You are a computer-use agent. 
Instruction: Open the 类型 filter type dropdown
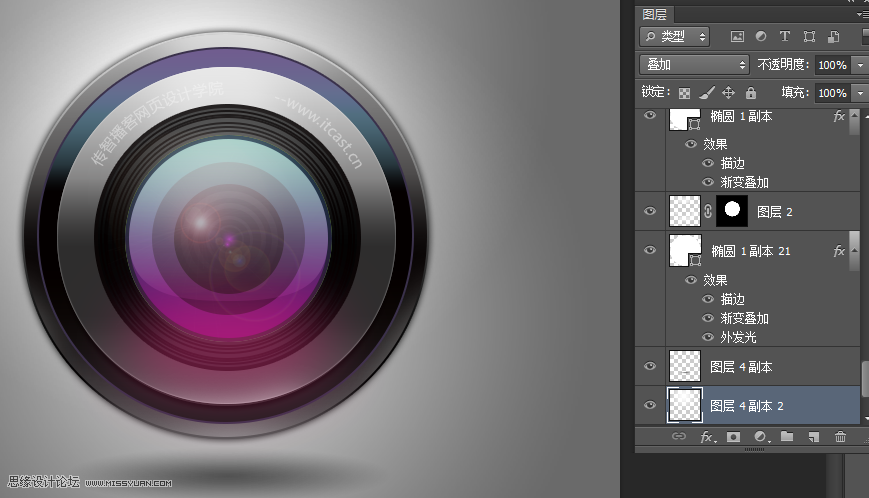pos(675,37)
